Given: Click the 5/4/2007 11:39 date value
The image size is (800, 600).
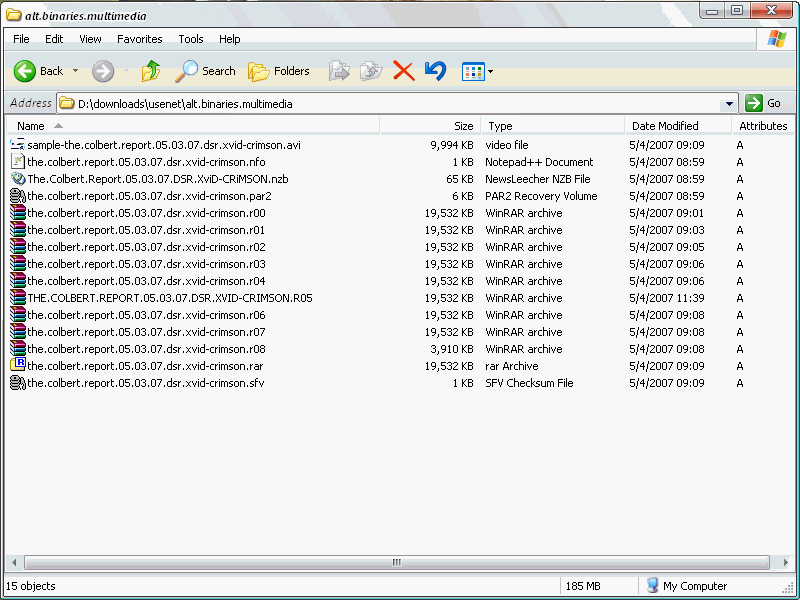Looking at the screenshot, I should tap(667, 298).
